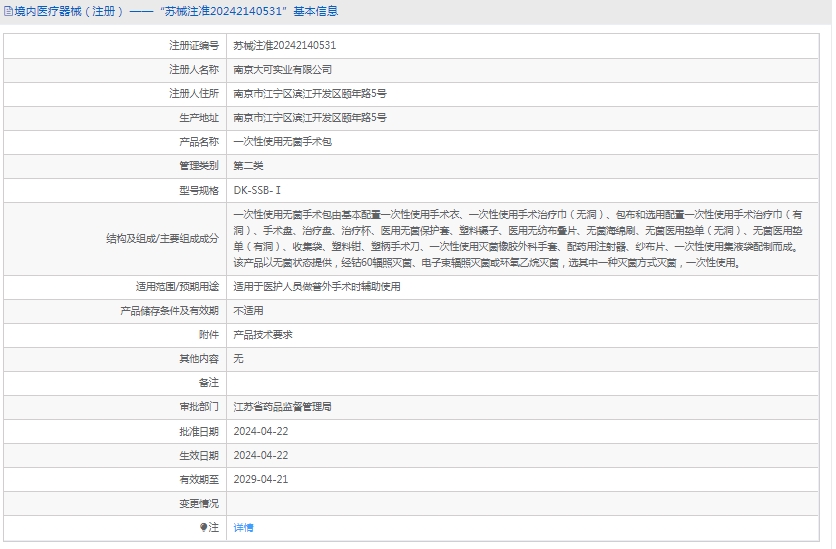Click the 结构及组成/主要组成成分 row label

(162, 239)
